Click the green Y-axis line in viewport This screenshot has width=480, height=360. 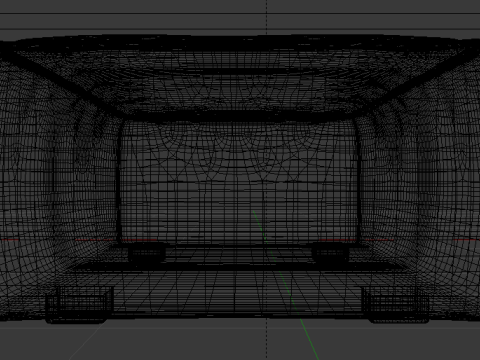tap(286, 285)
